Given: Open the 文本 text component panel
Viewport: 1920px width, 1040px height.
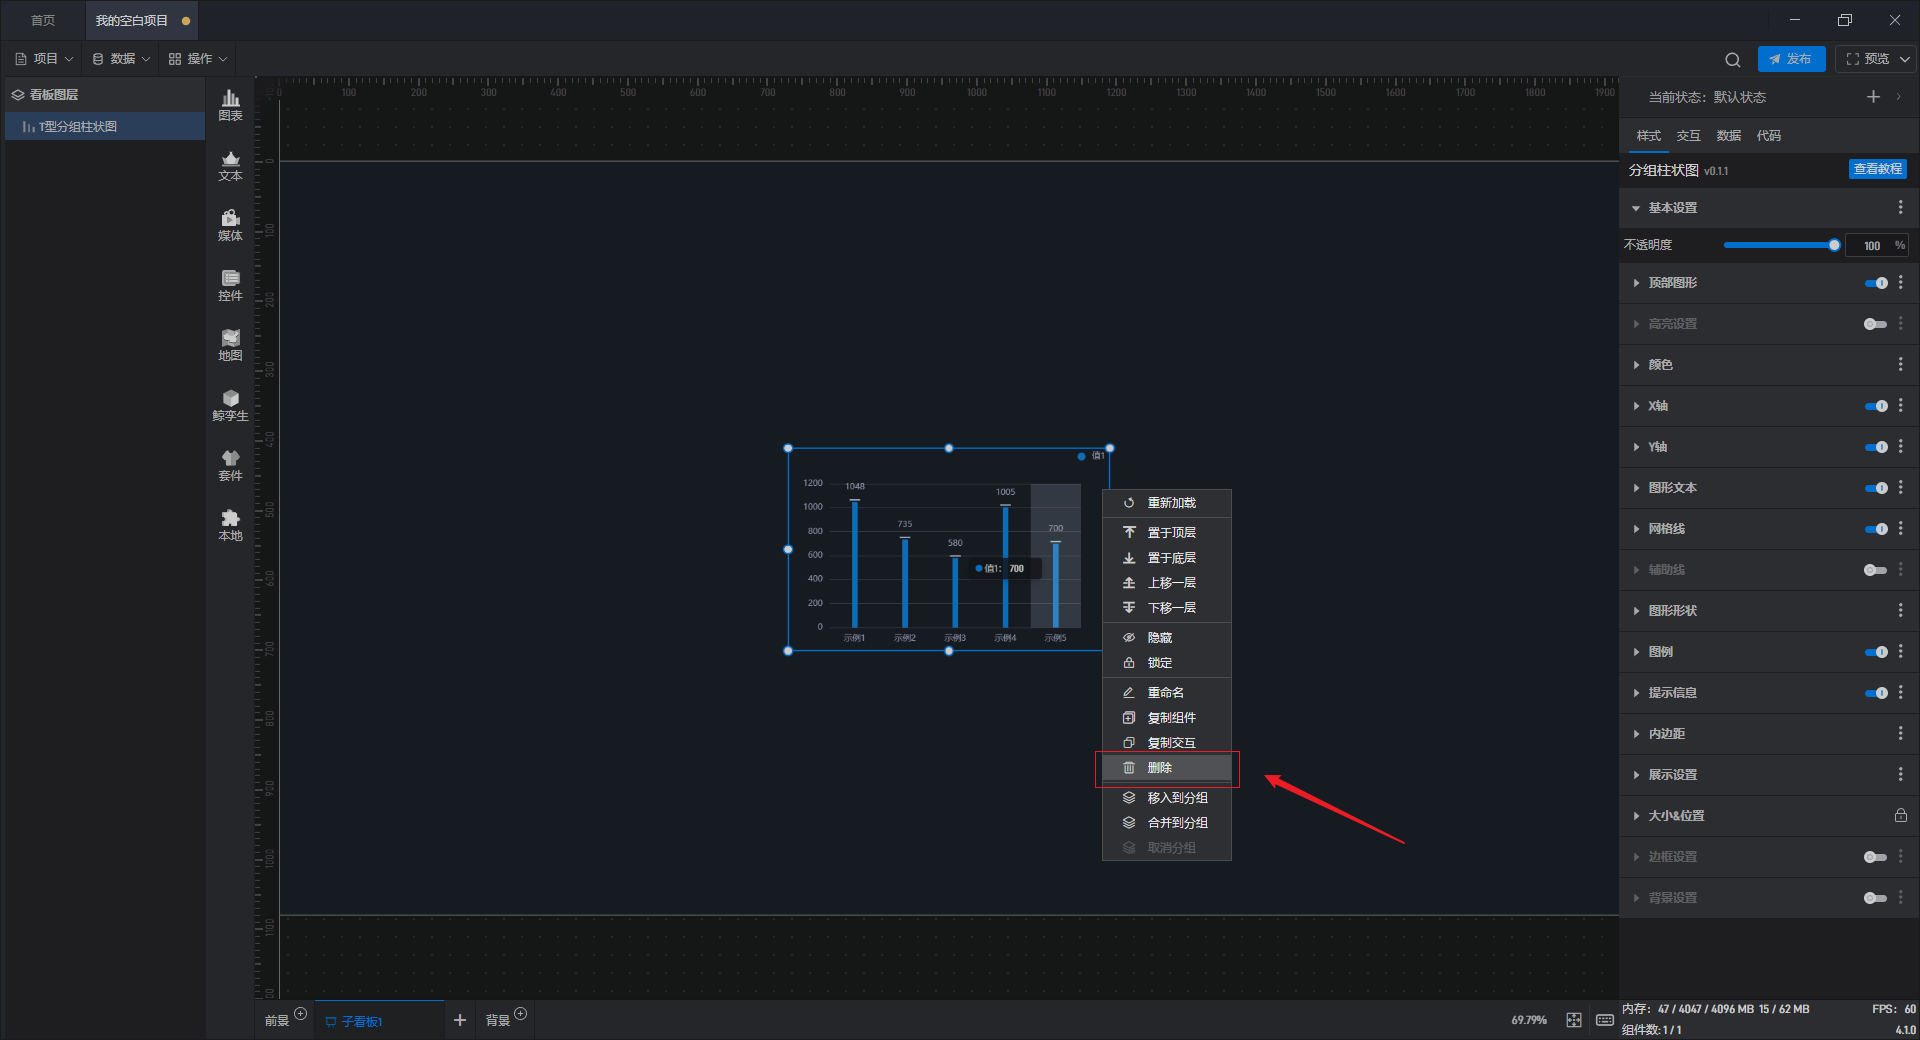Looking at the screenshot, I should tap(230, 165).
